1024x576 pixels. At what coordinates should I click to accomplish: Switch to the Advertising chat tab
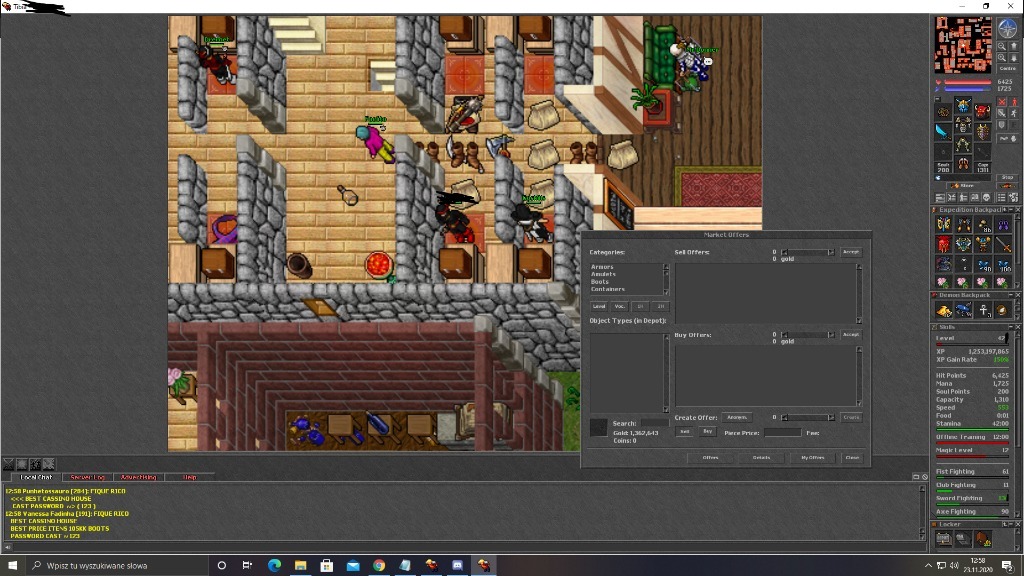[x=138, y=477]
